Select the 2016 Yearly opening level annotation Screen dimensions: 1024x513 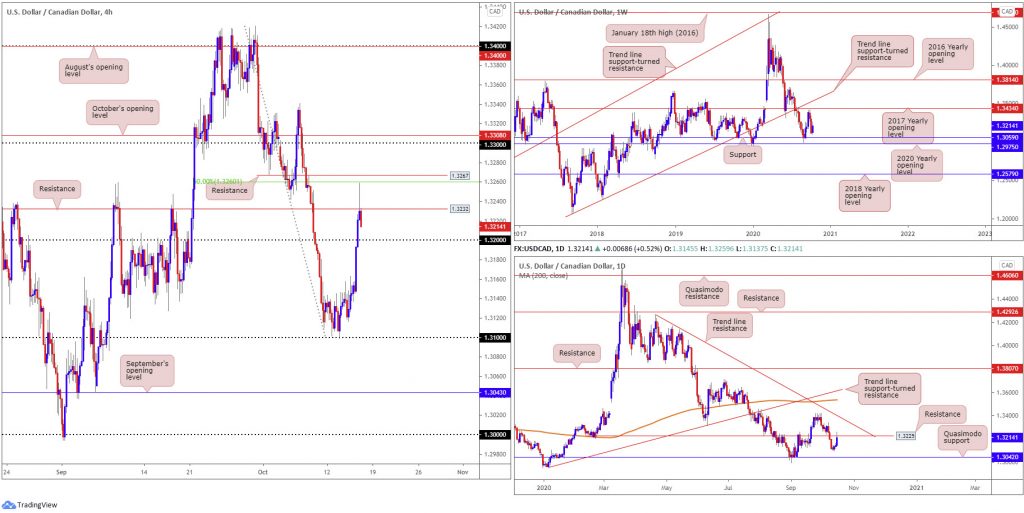[949, 53]
